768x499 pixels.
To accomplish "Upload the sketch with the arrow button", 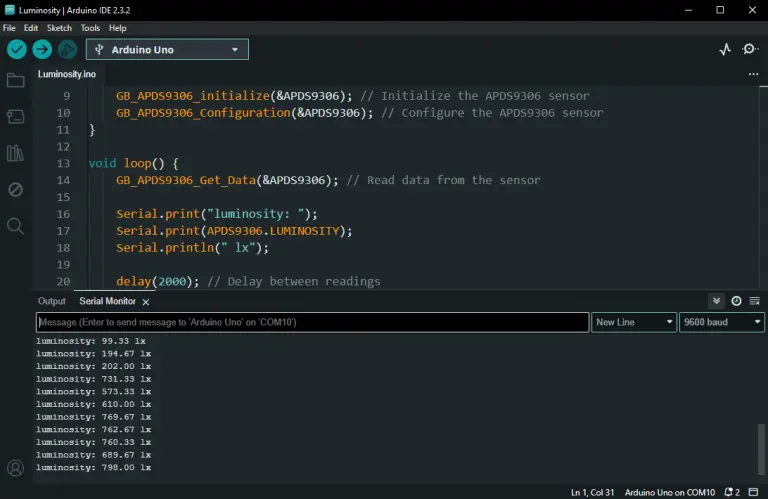I will tap(42, 49).
